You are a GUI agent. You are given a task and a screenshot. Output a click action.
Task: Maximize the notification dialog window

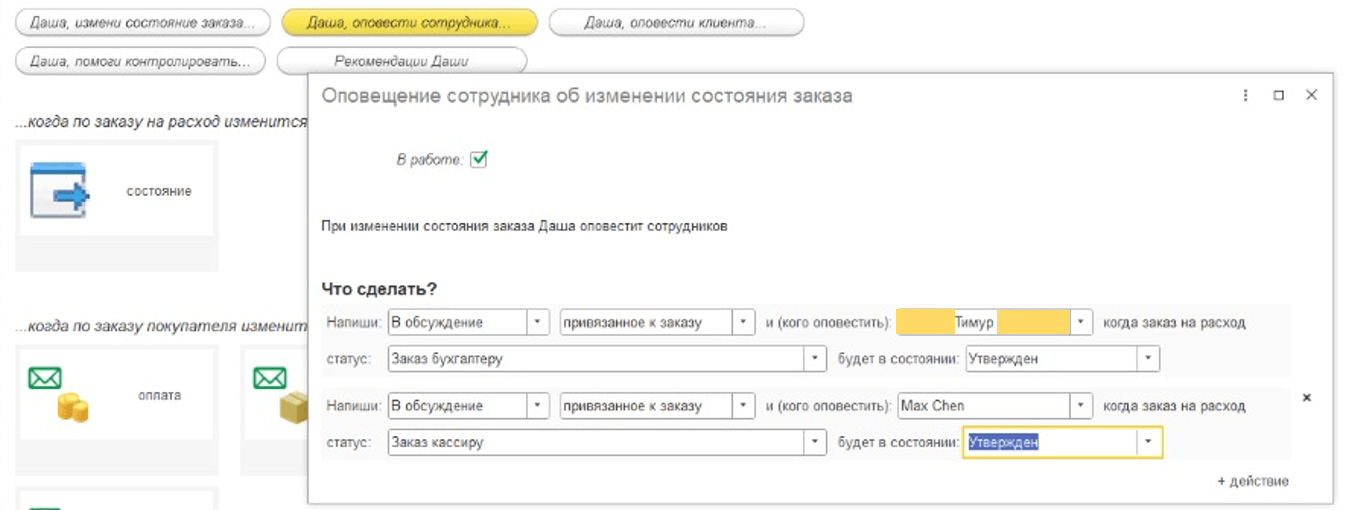[x=1278, y=95]
